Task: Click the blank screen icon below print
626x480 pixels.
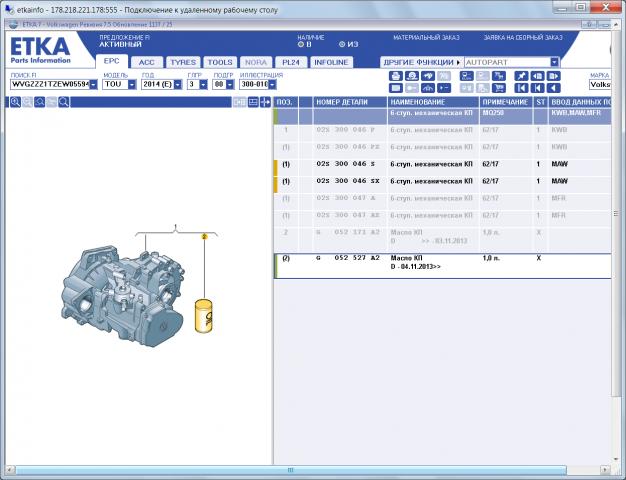Action: coord(395,88)
